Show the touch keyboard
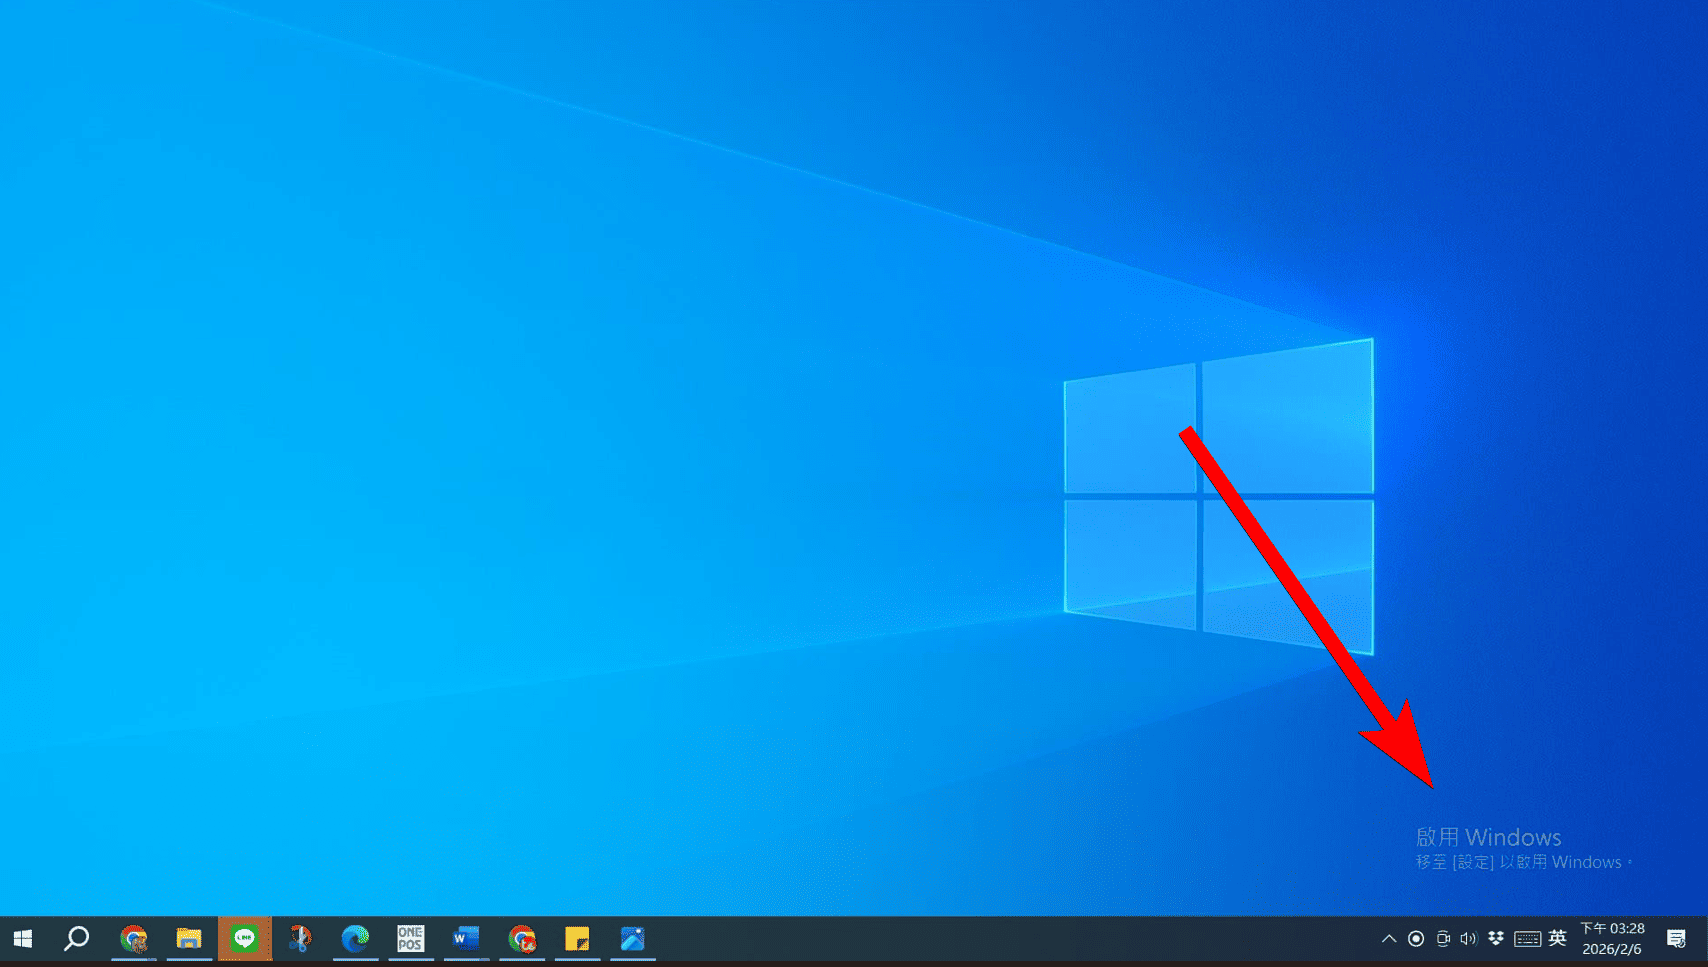1708x967 pixels. click(x=1527, y=939)
